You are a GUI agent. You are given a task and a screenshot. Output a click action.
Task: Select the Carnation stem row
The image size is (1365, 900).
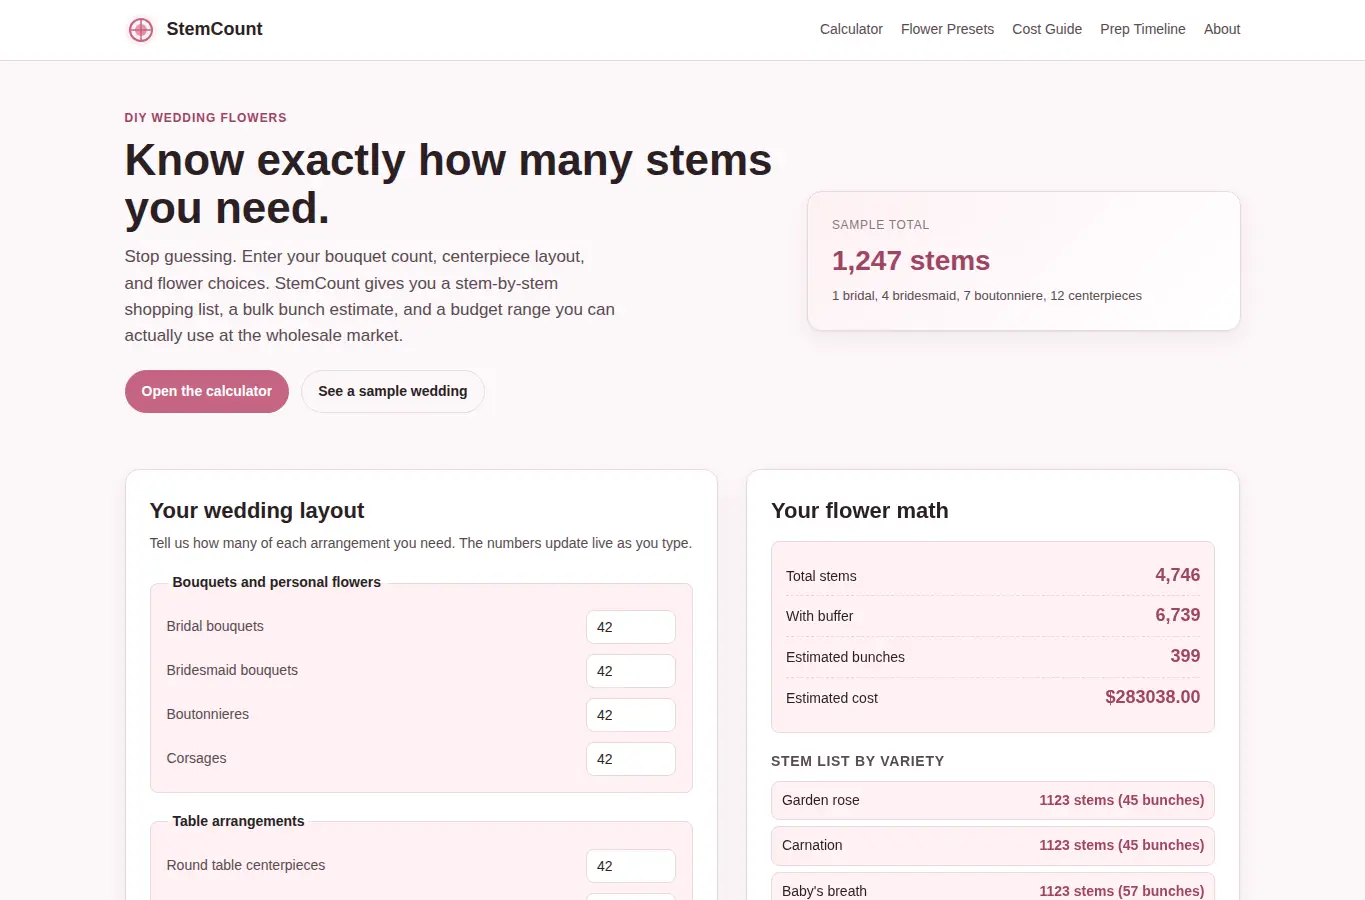coord(993,845)
